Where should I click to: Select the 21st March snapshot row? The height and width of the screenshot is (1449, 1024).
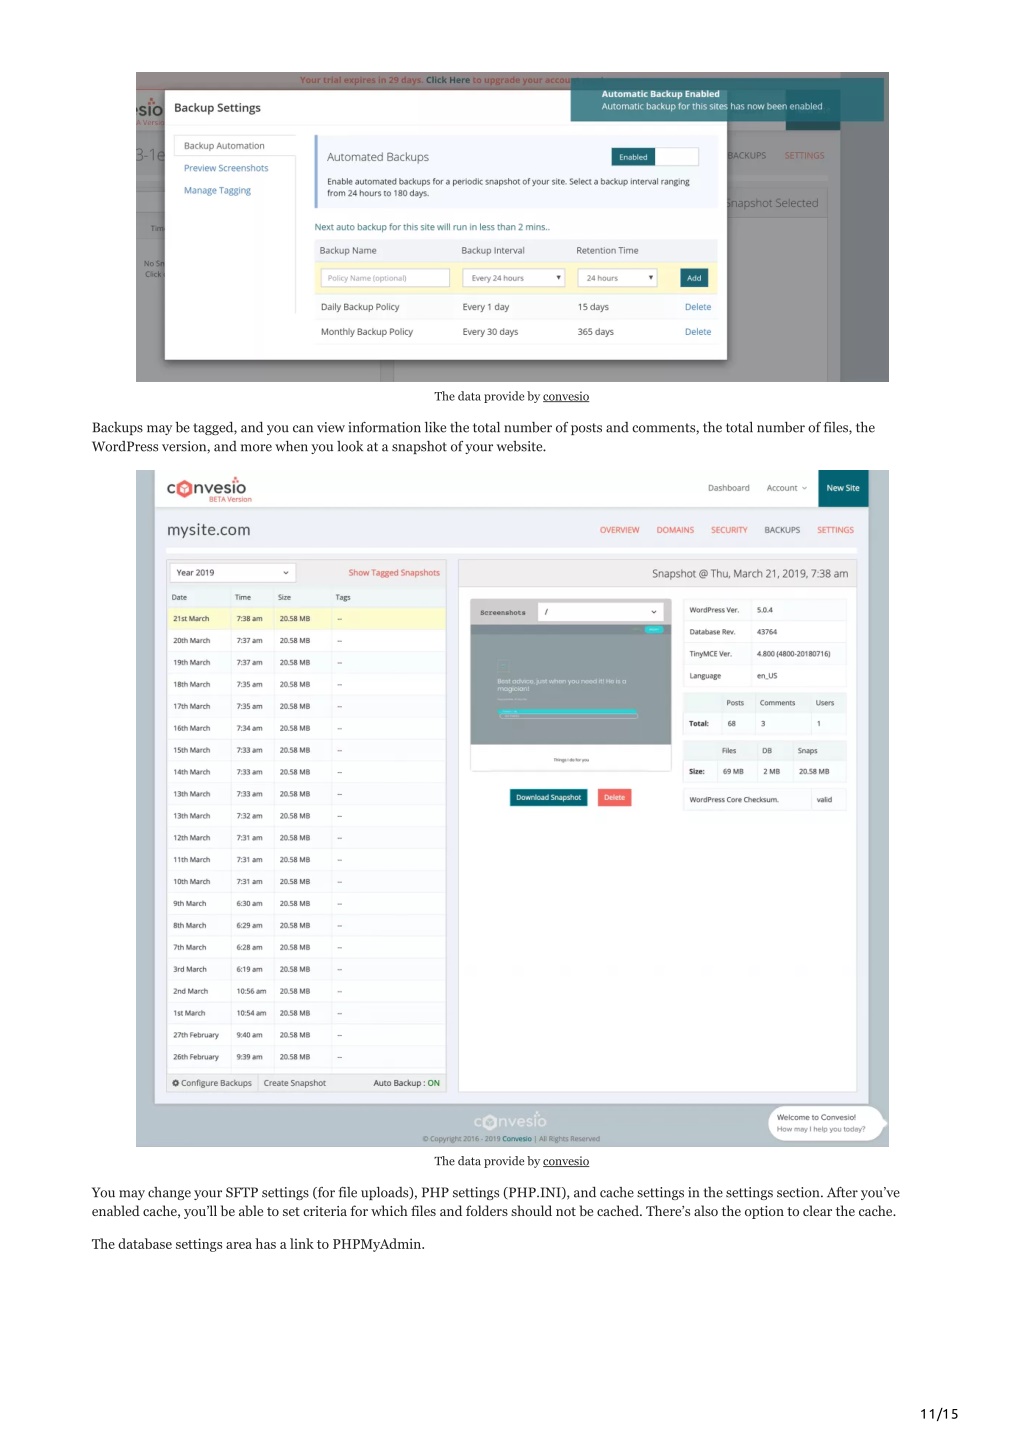coord(306,619)
